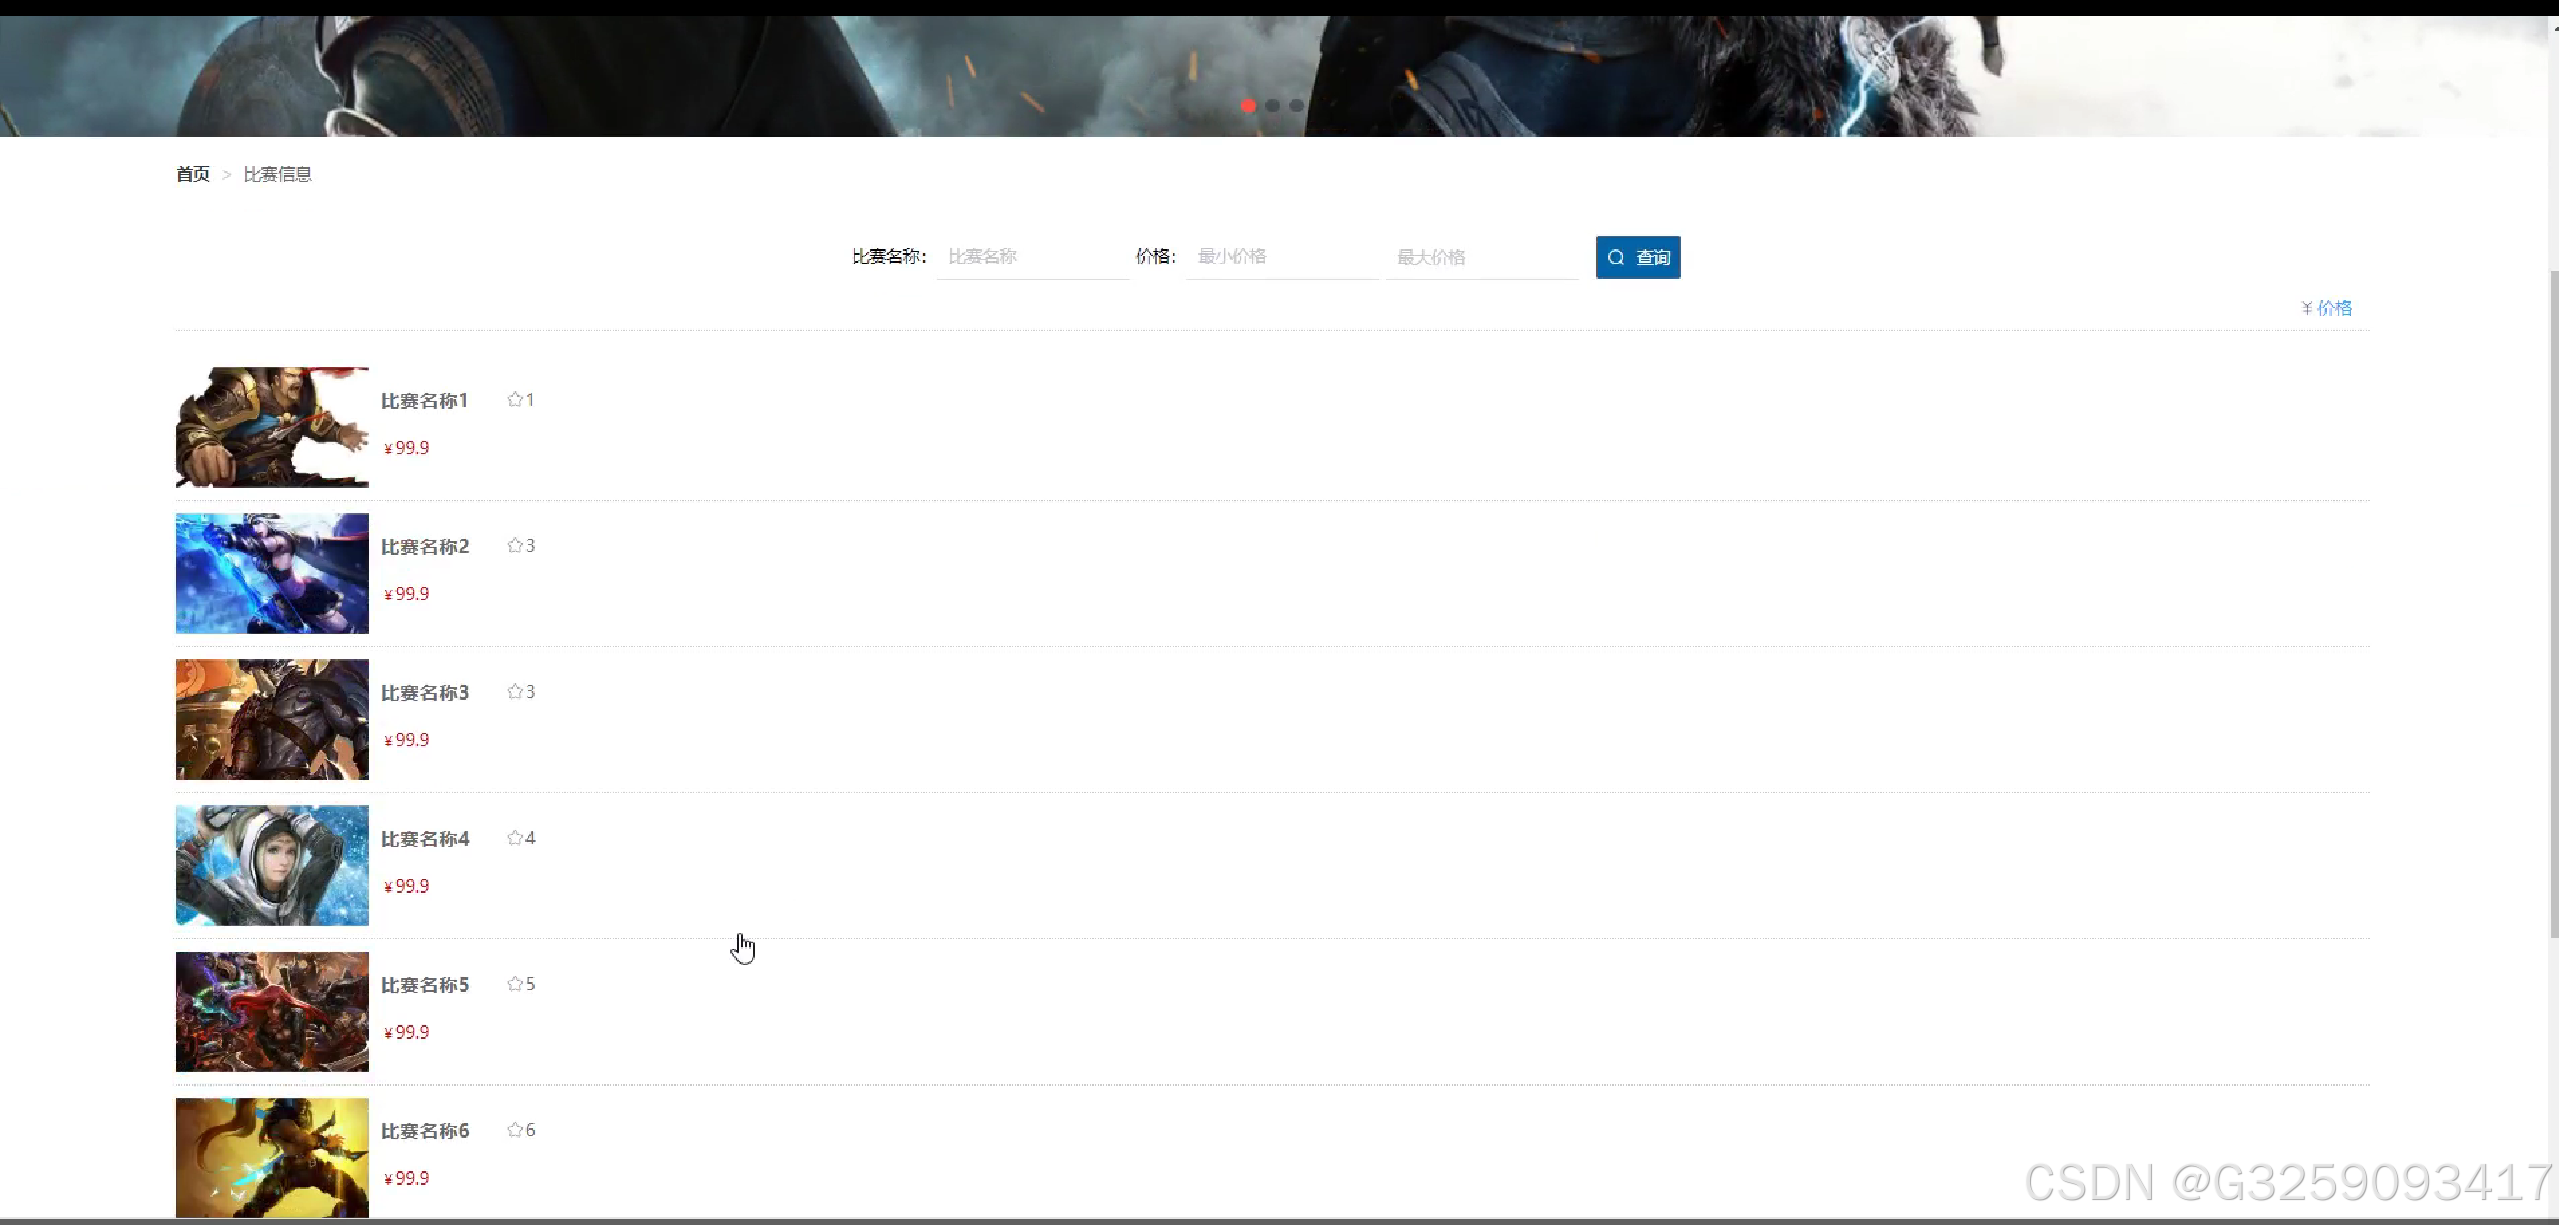Click the 最大价格 input field
2559x1225 pixels.
click(x=1481, y=257)
